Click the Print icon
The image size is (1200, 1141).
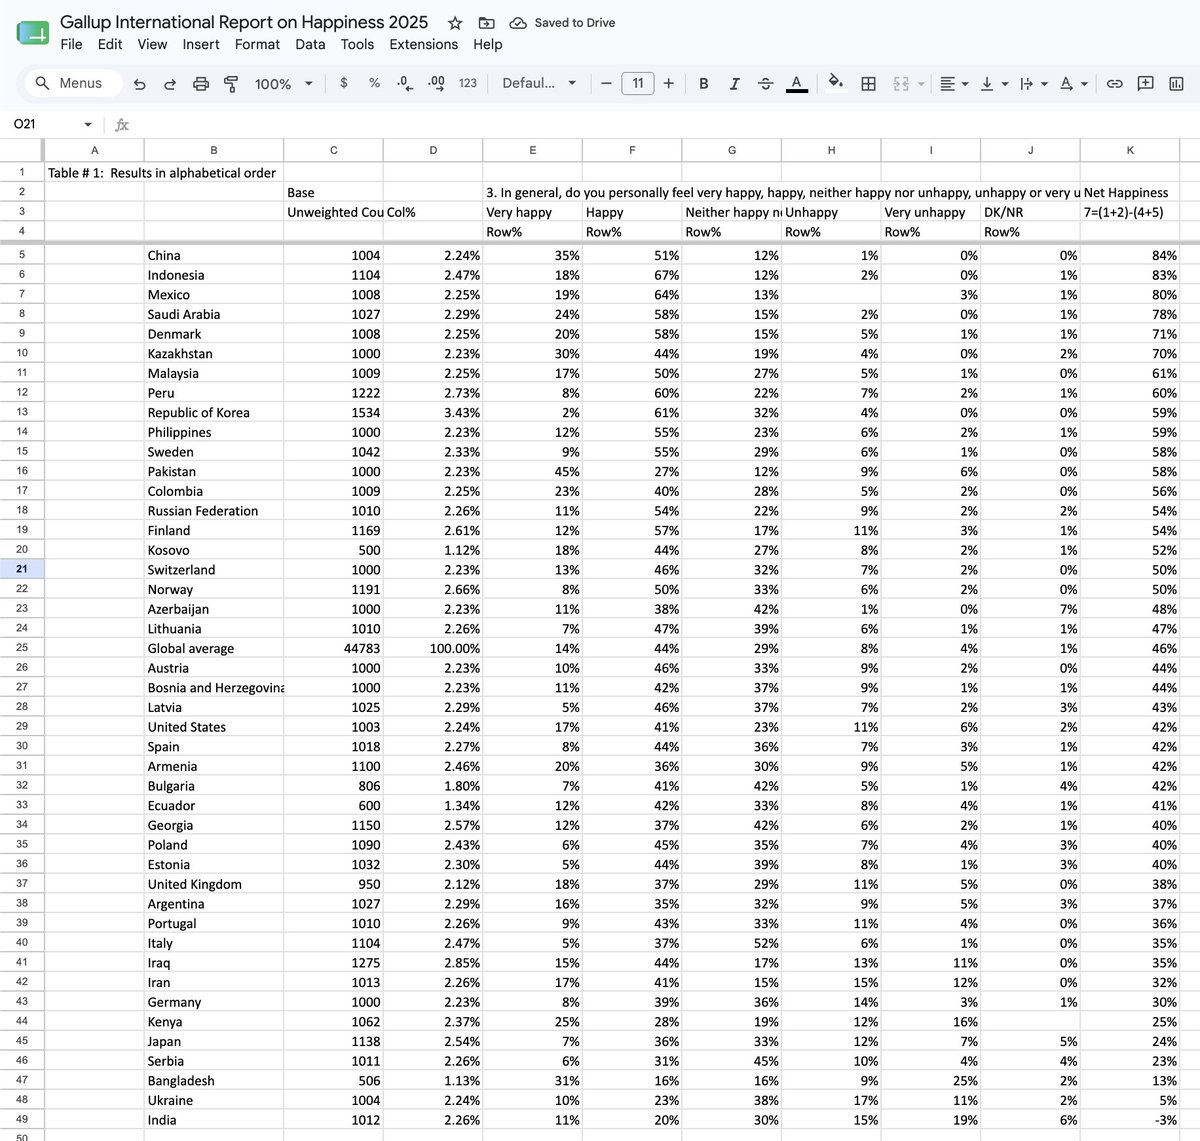[200, 84]
